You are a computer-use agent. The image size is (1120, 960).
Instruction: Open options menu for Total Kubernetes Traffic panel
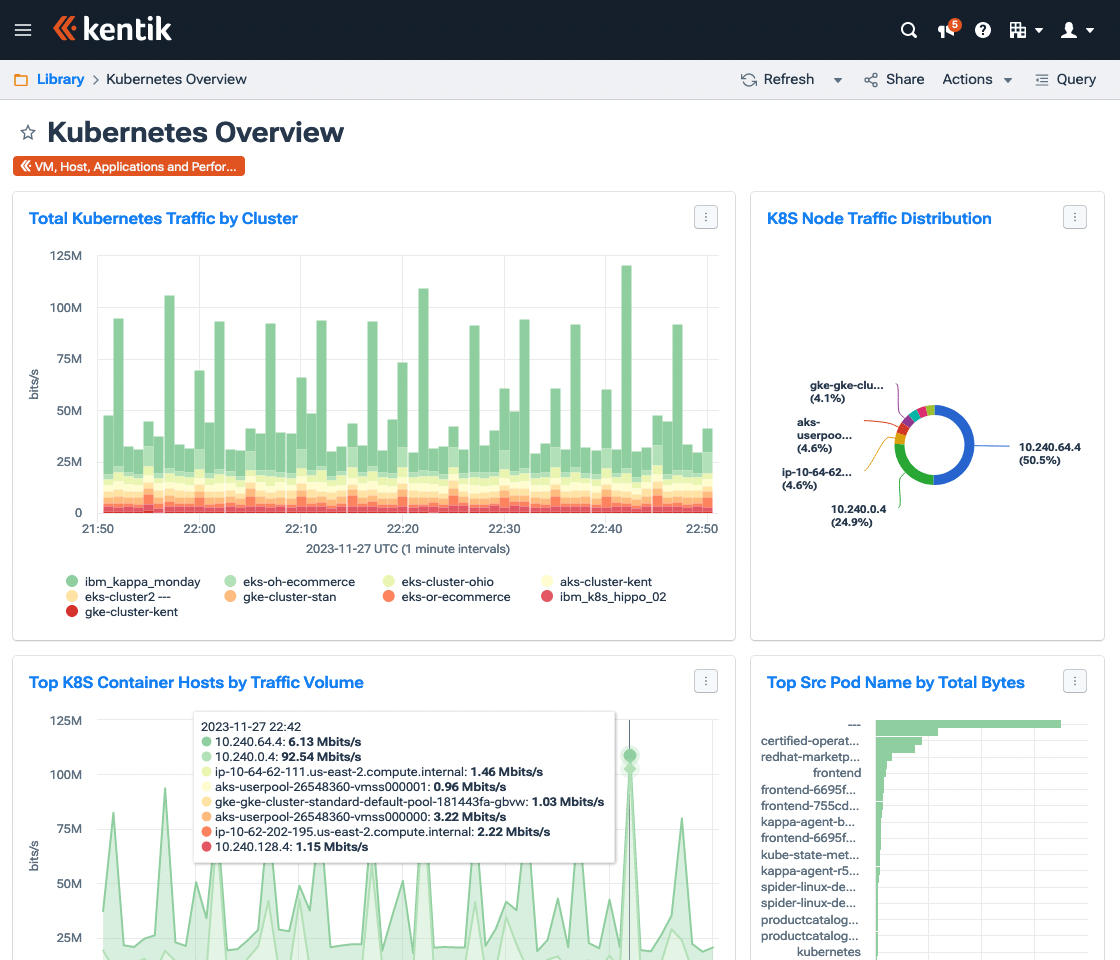705,217
